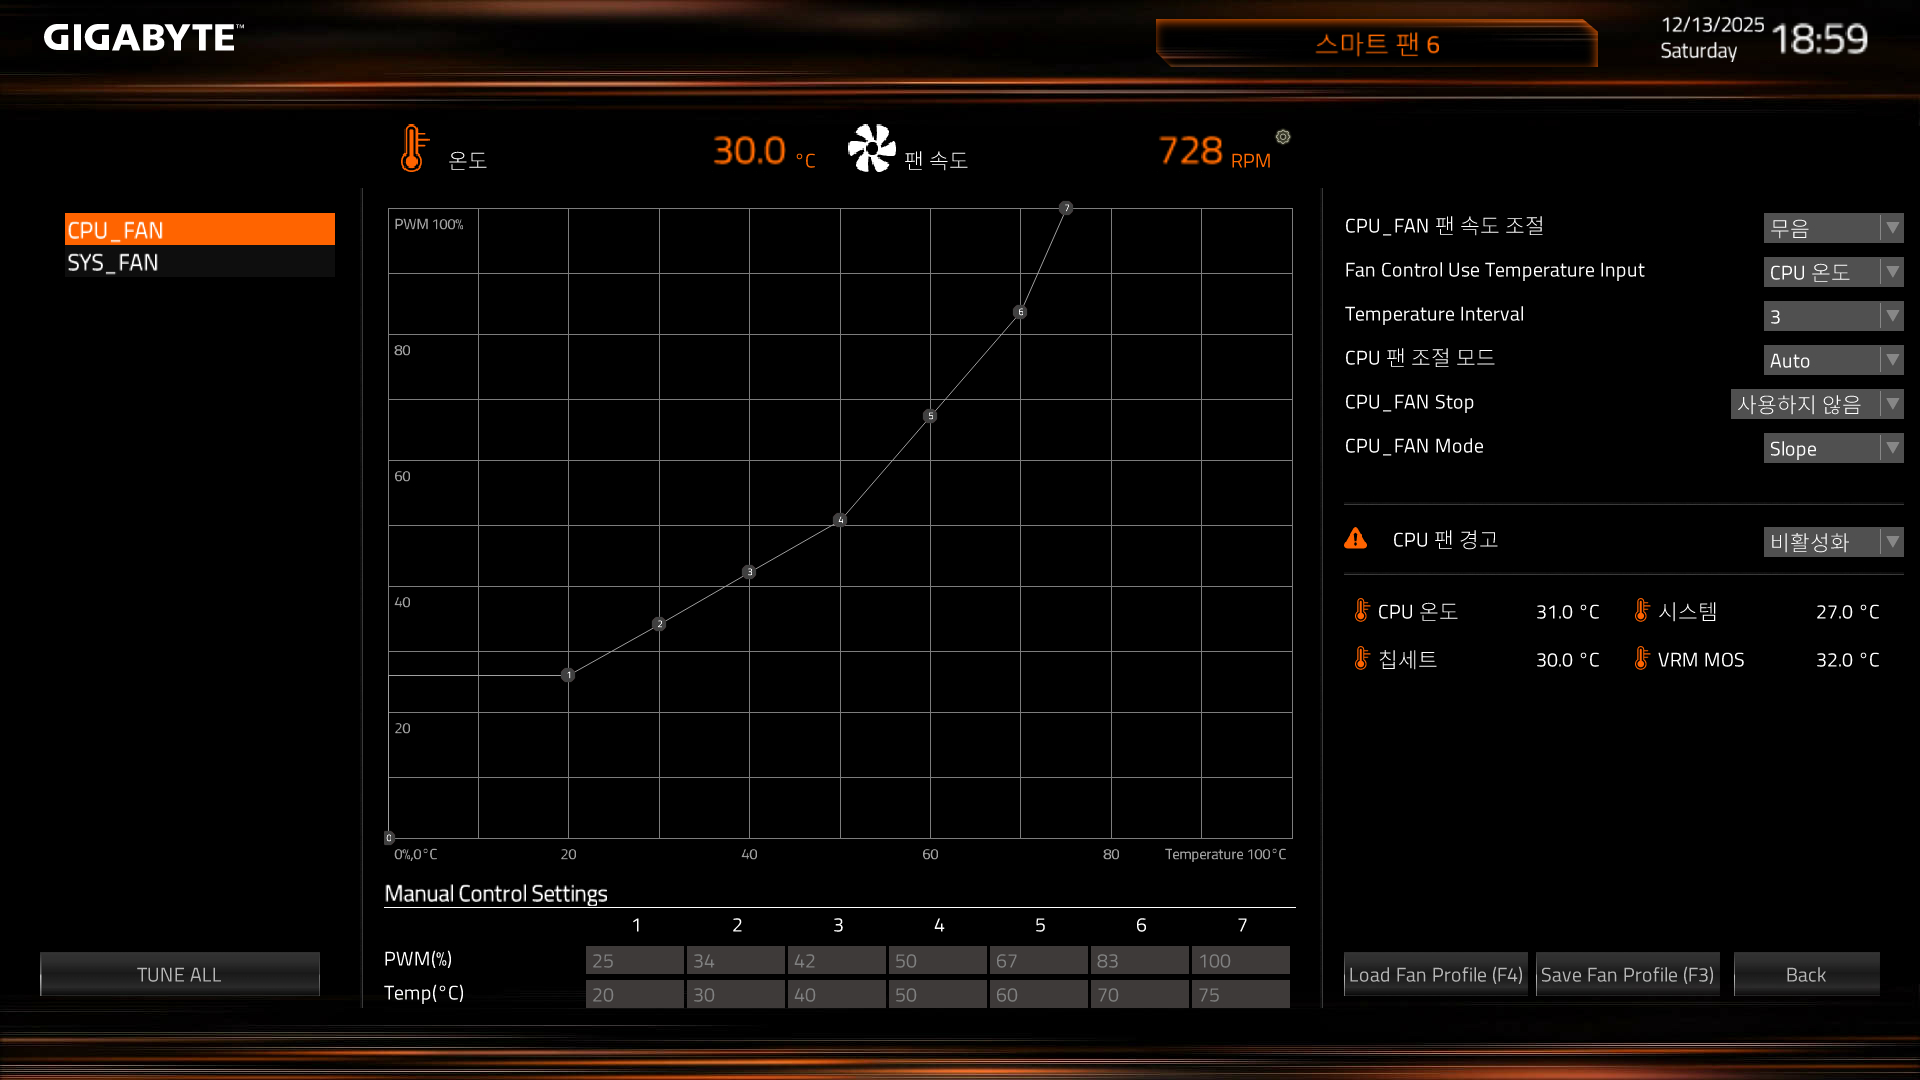Open the CPU_FAN Stop dropdown
This screenshot has height=1080, width=1920.
point(1816,404)
